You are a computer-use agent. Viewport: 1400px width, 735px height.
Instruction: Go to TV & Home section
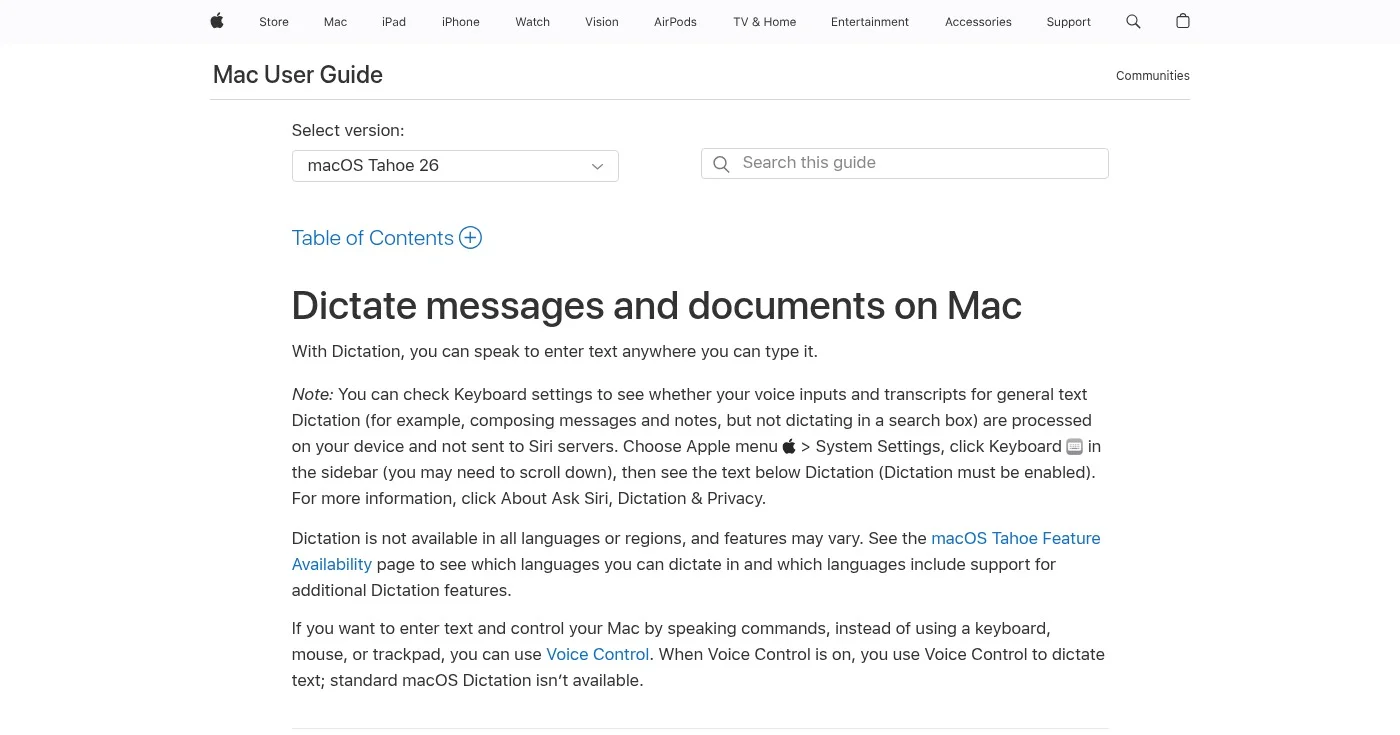765,22
